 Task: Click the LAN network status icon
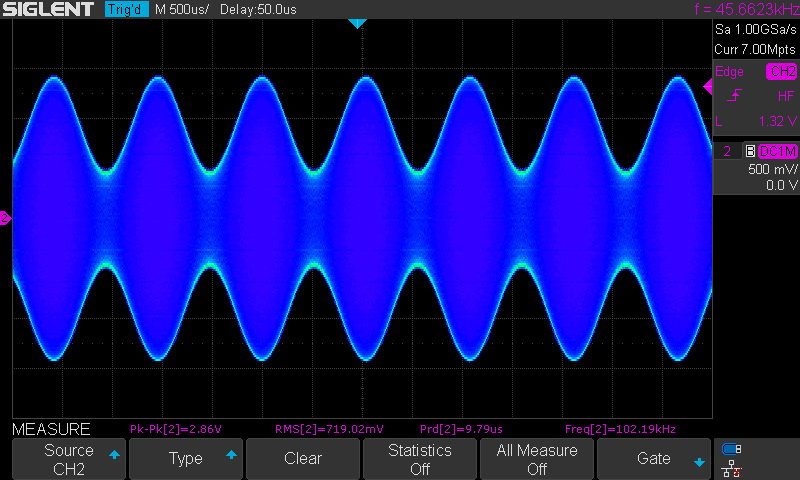tap(731, 466)
